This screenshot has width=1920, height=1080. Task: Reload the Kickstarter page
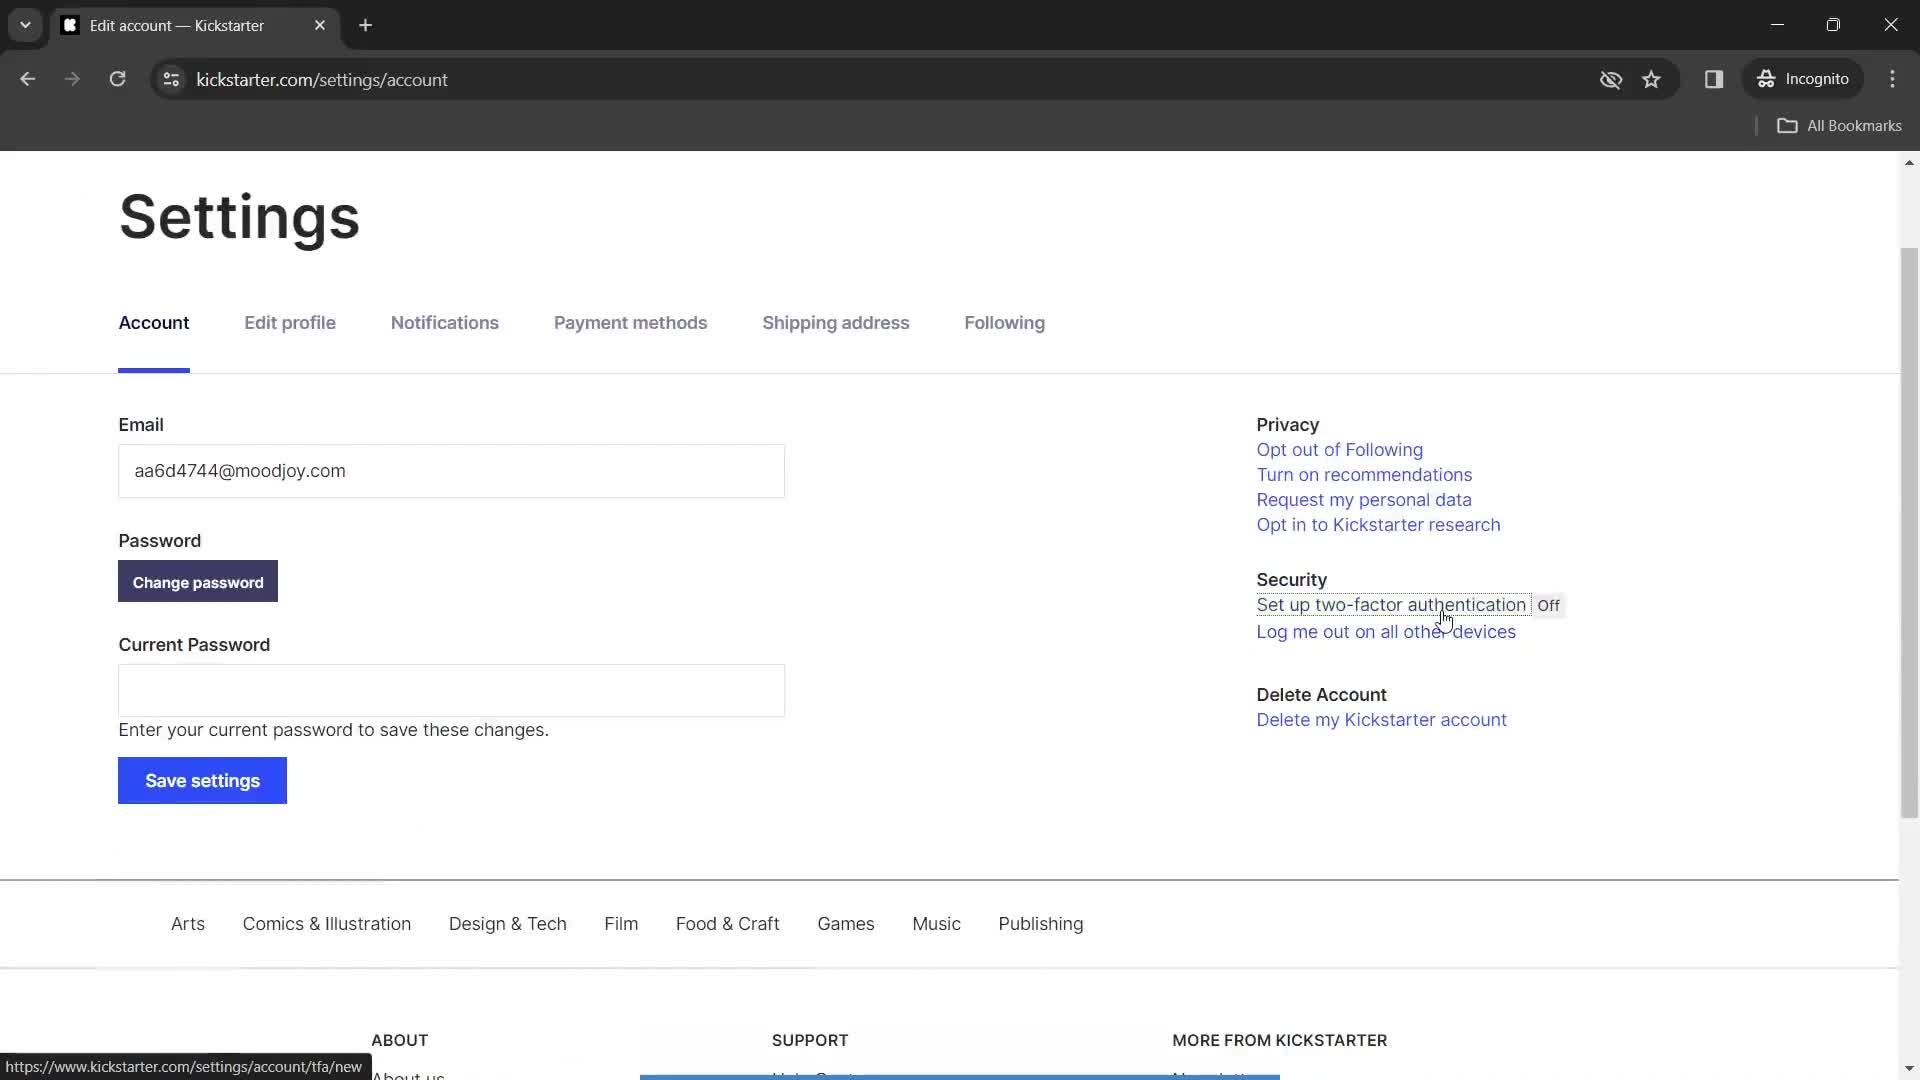point(117,79)
